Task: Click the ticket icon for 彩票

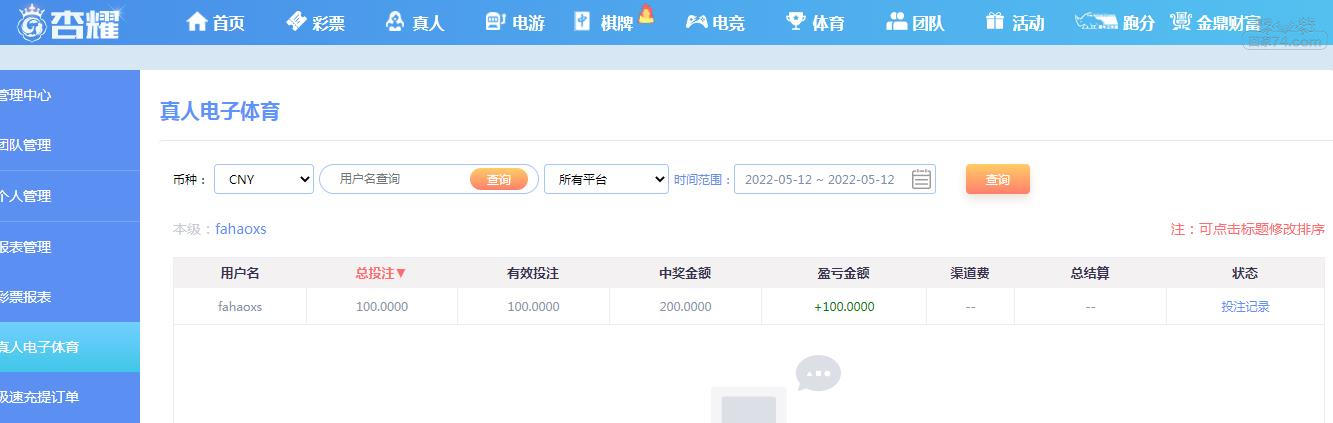Action: tap(297, 22)
